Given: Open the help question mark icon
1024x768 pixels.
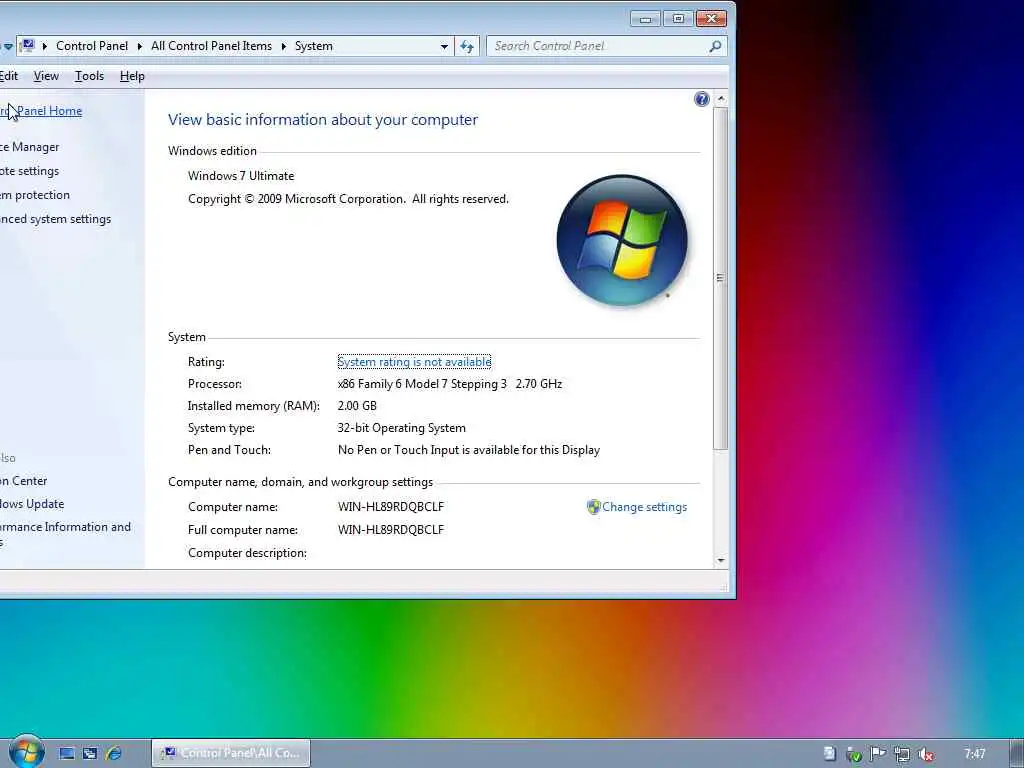Looking at the screenshot, I should click(x=701, y=99).
